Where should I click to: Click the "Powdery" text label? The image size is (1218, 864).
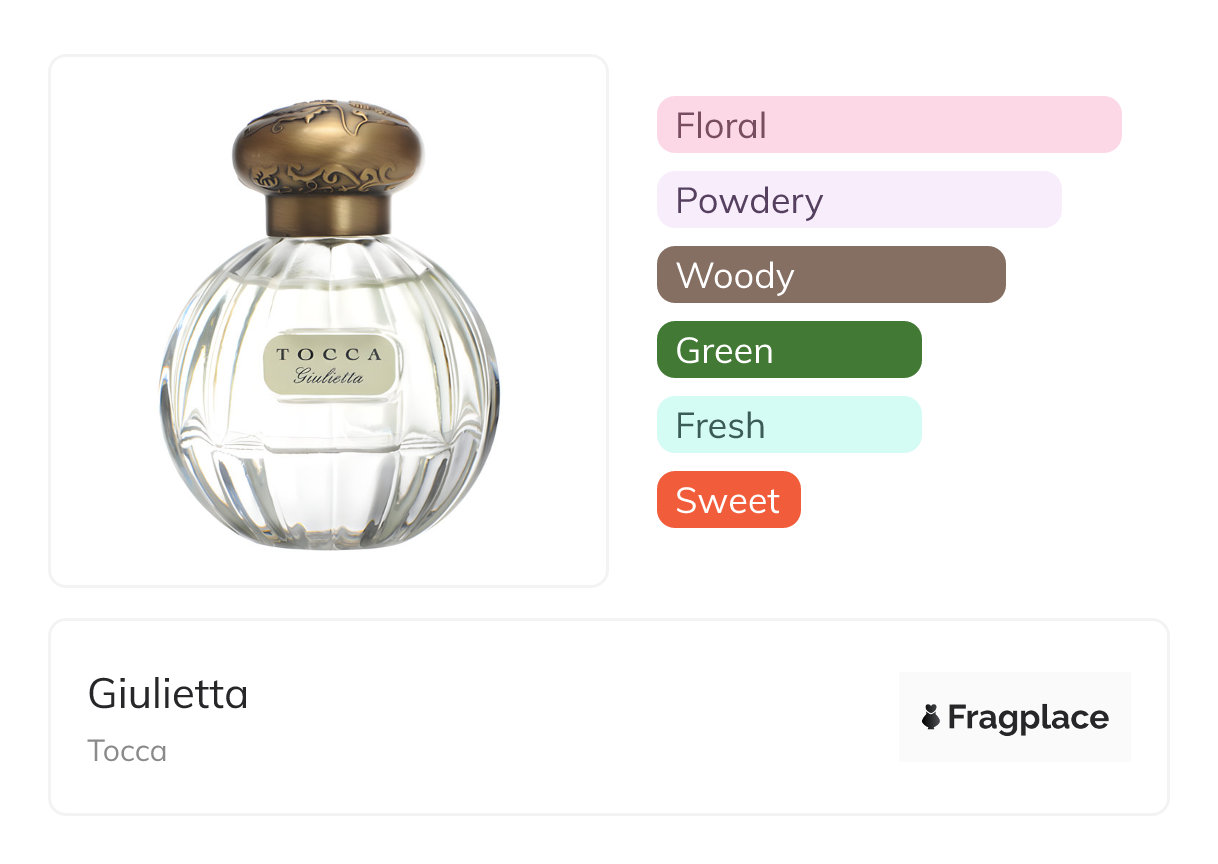[749, 201]
